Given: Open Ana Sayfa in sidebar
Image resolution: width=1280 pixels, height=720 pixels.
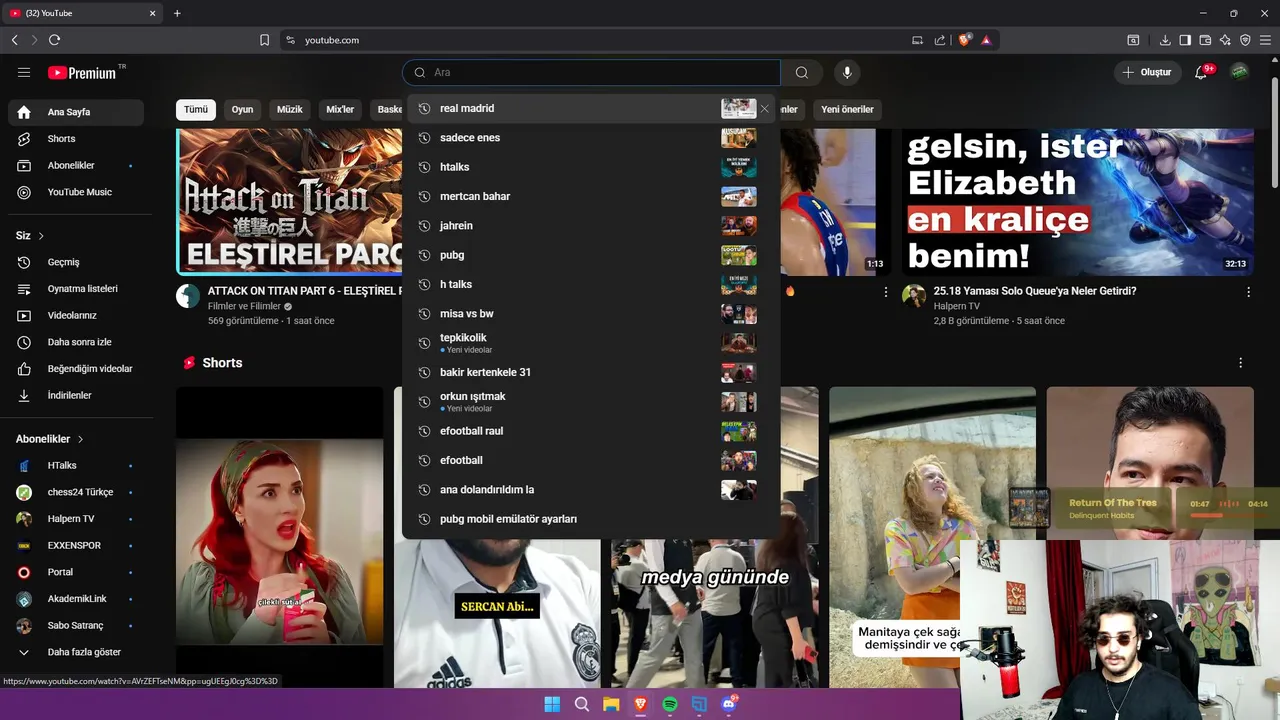Looking at the screenshot, I should pos(76,112).
